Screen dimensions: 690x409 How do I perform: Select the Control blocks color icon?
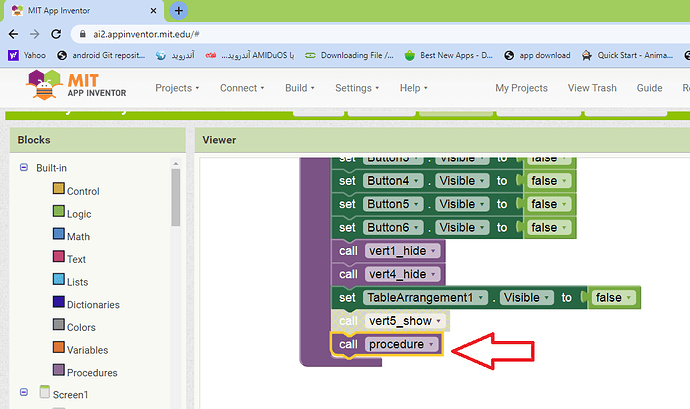point(58,190)
